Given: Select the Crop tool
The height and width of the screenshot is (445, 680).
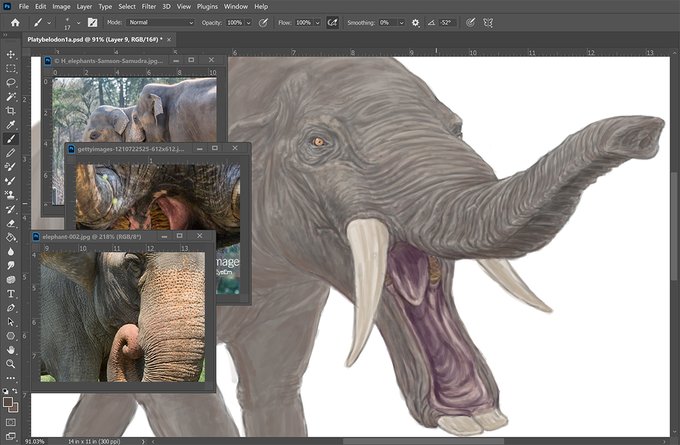Looking at the screenshot, I should click(x=11, y=110).
